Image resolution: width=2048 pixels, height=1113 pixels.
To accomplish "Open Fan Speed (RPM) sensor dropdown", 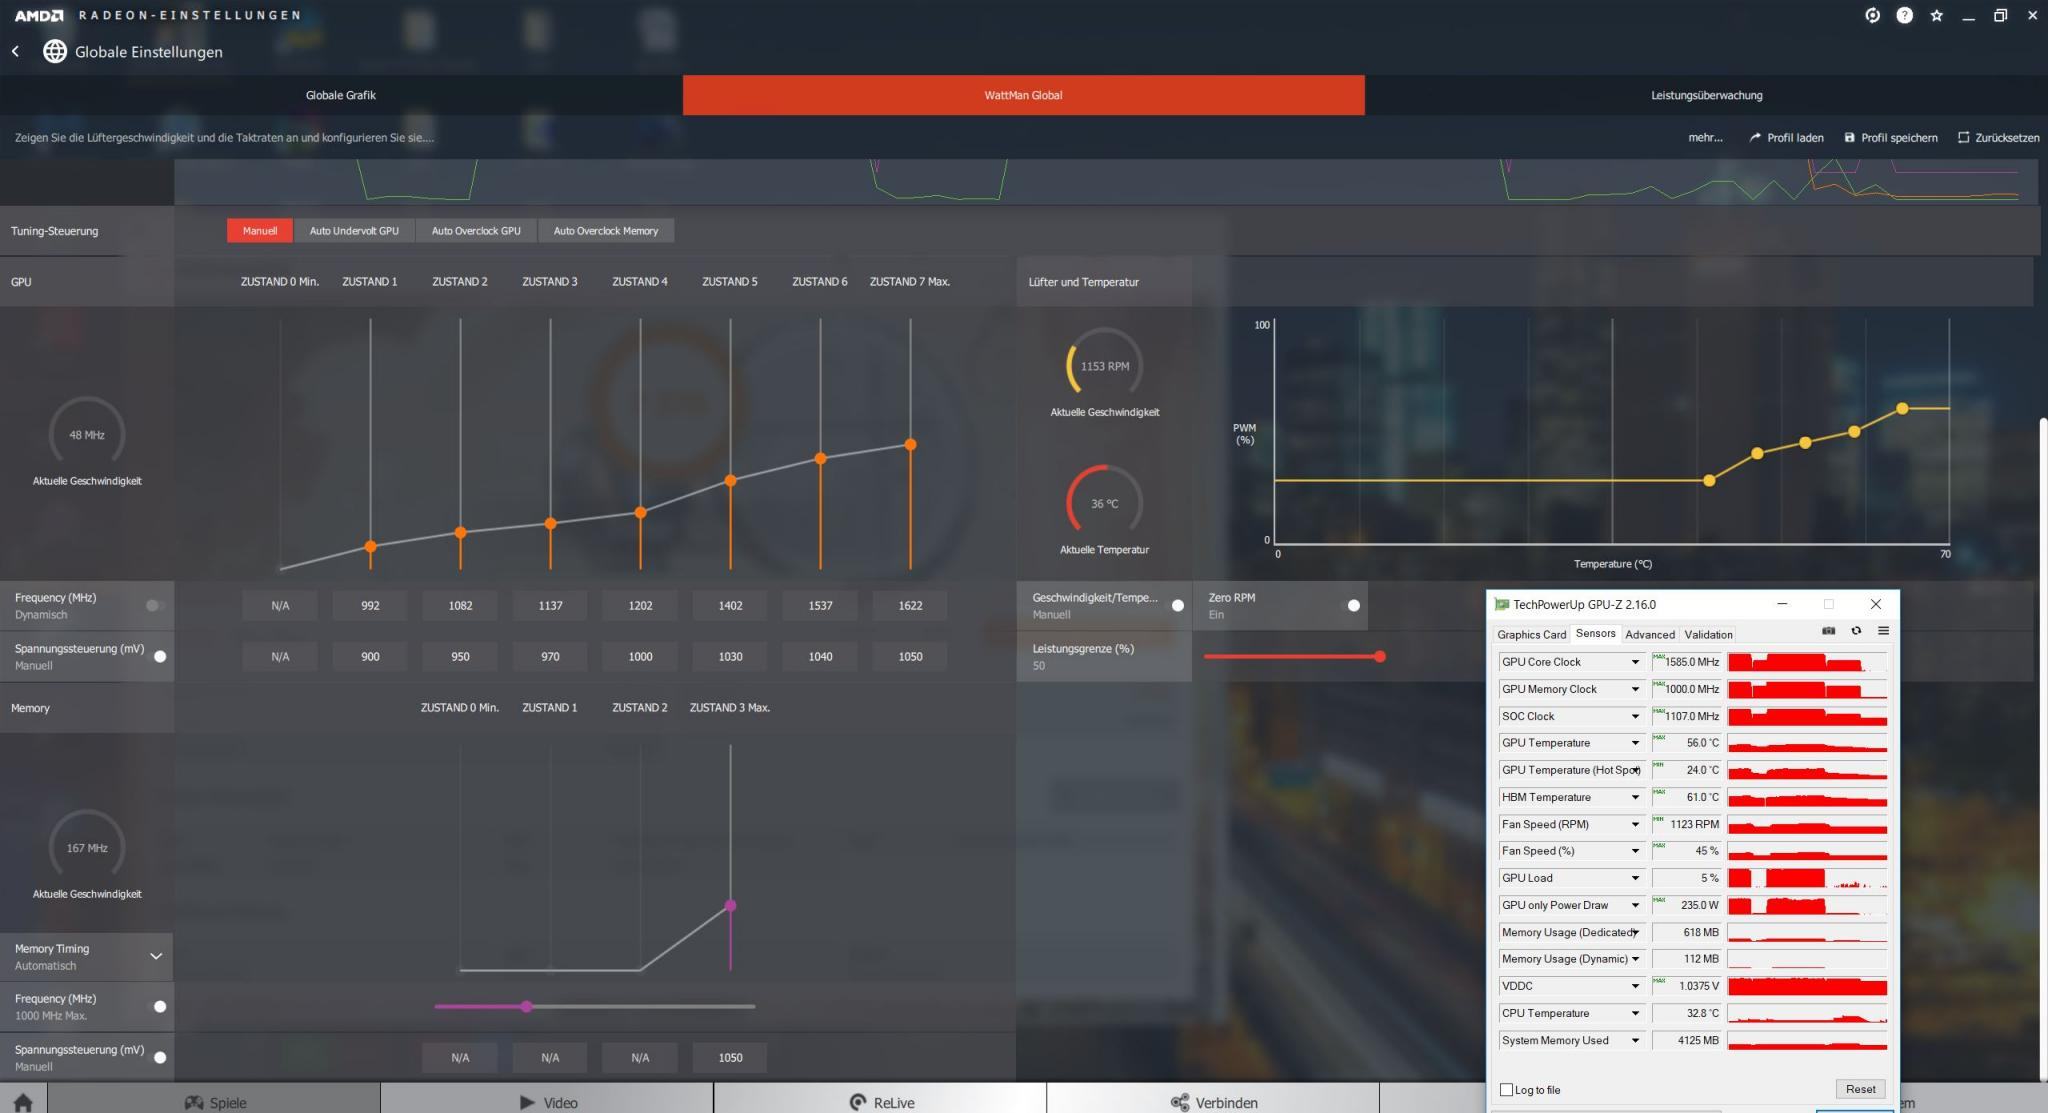I will 1635,825.
